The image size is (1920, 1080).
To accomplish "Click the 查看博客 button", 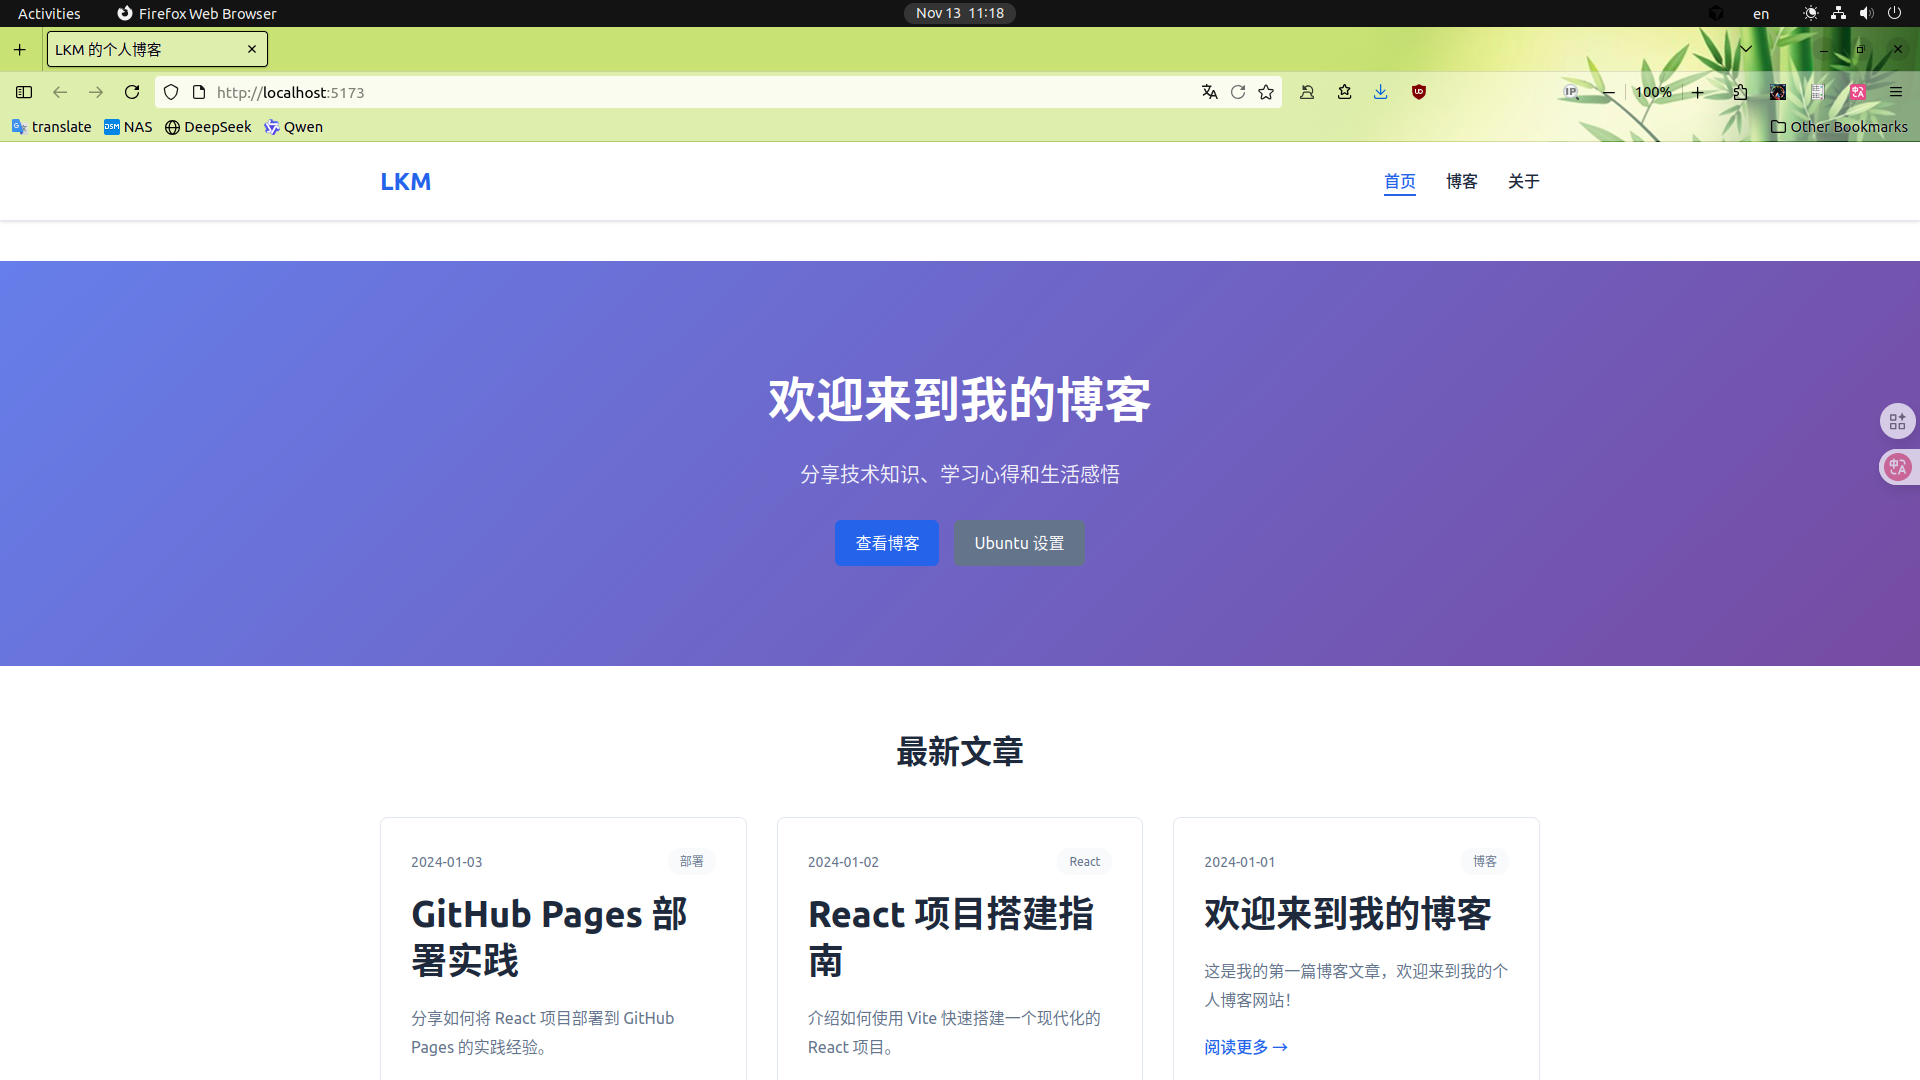I will pyautogui.click(x=886, y=543).
